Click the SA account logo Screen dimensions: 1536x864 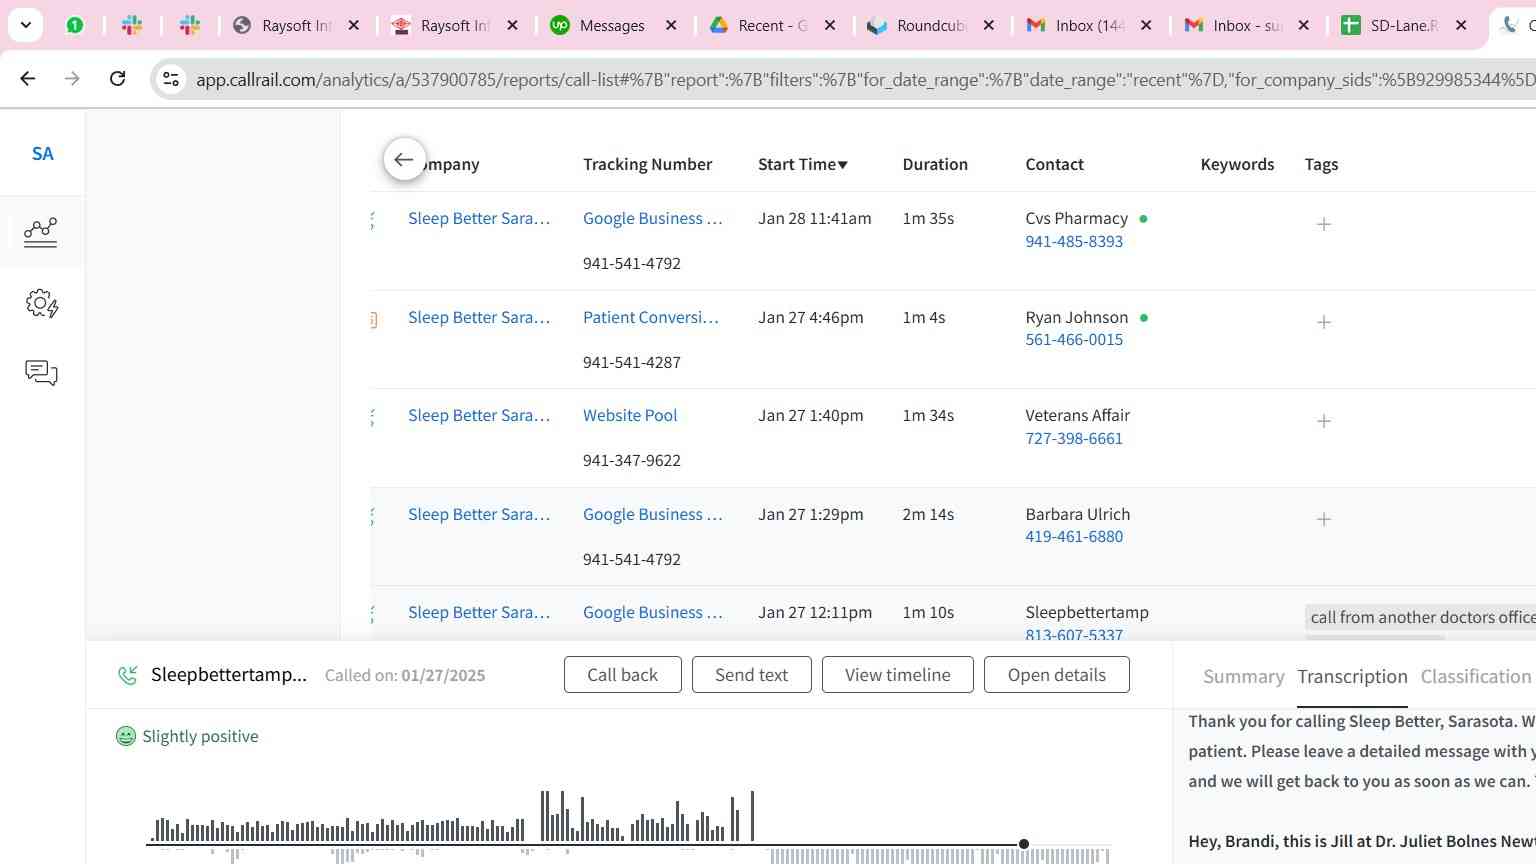(x=42, y=154)
